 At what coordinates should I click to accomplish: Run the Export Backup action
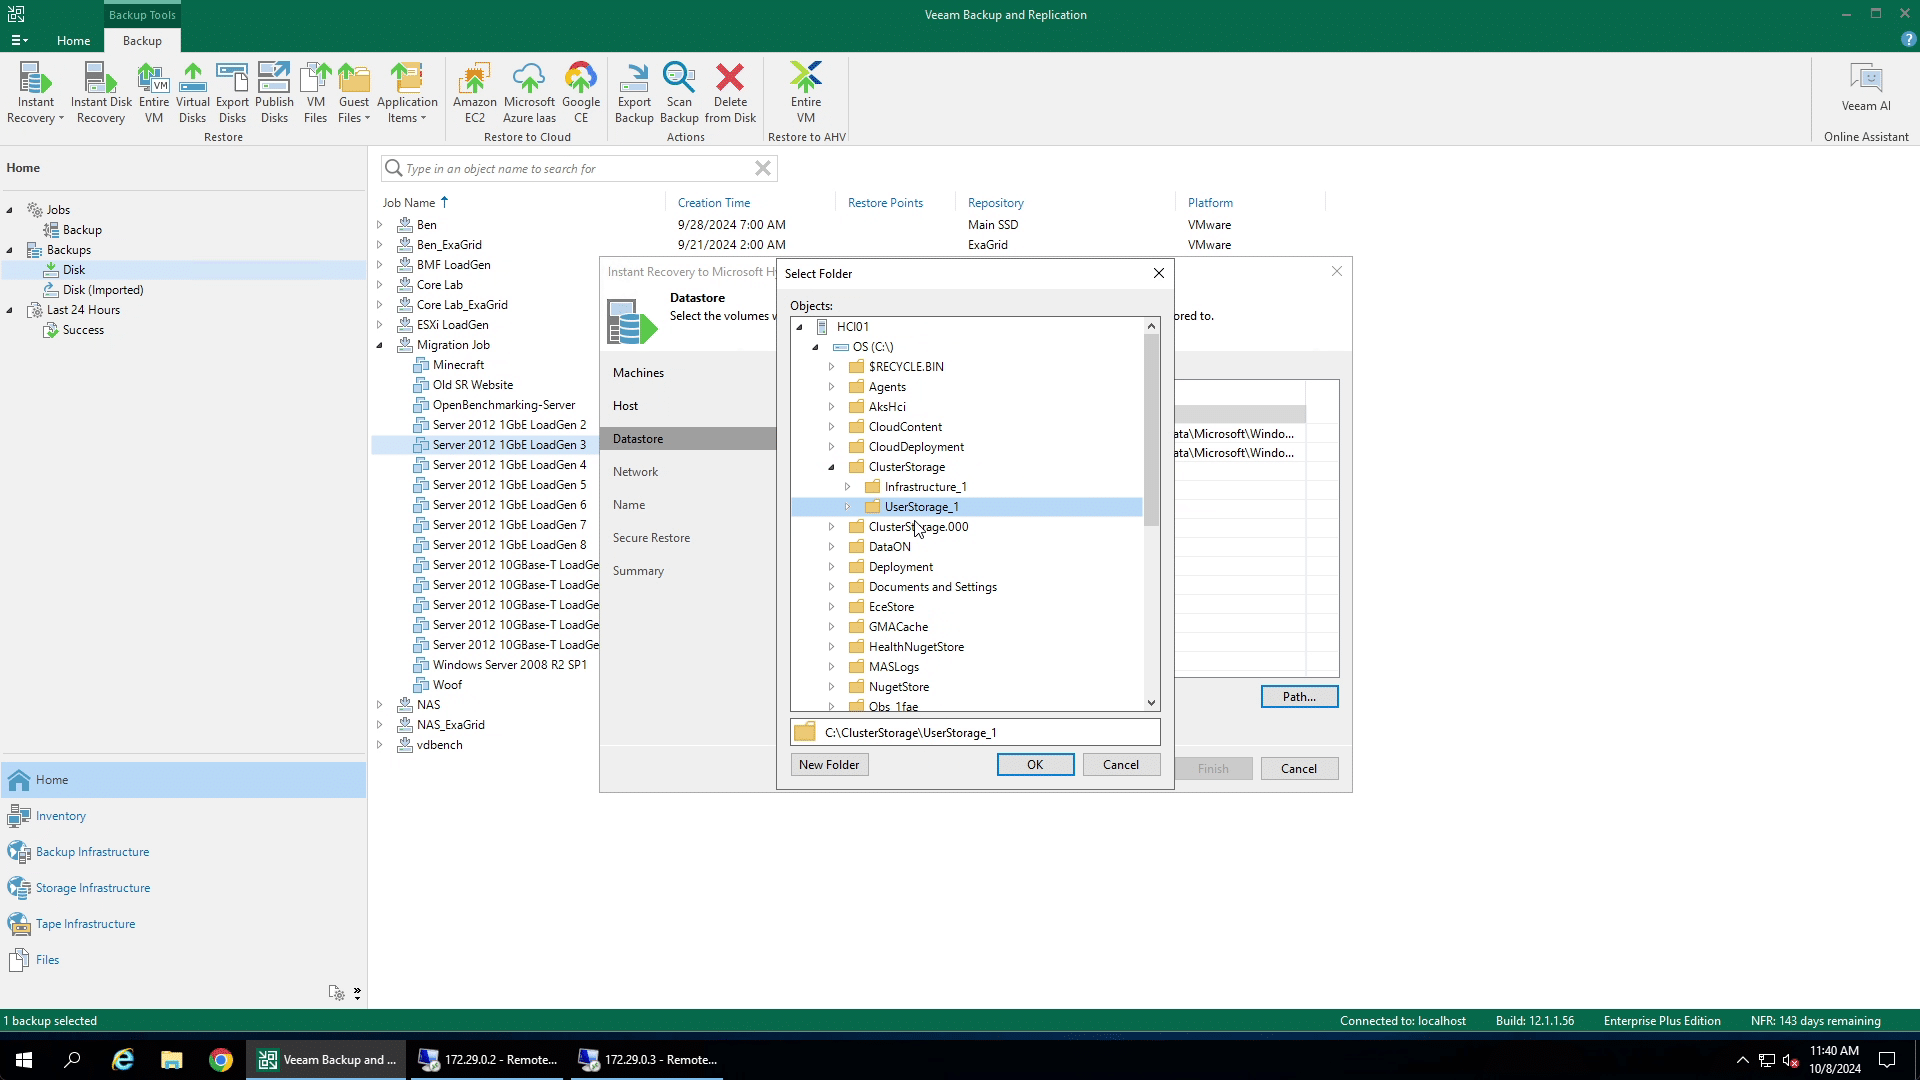tap(634, 92)
